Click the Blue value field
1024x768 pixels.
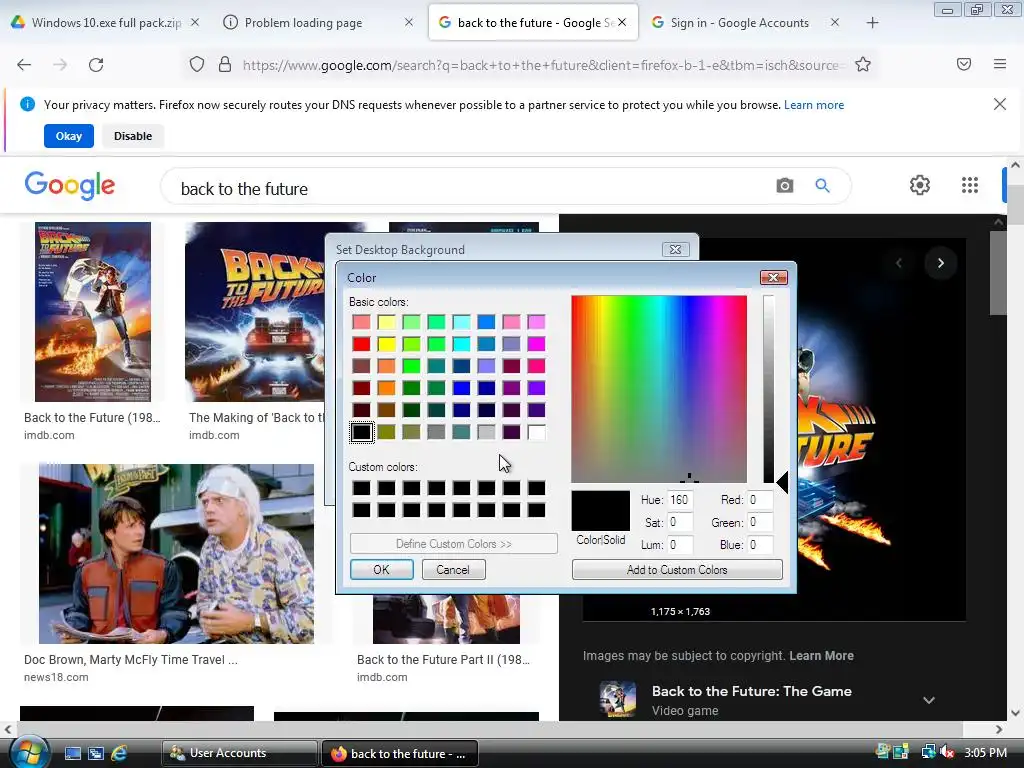coord(760,545)
